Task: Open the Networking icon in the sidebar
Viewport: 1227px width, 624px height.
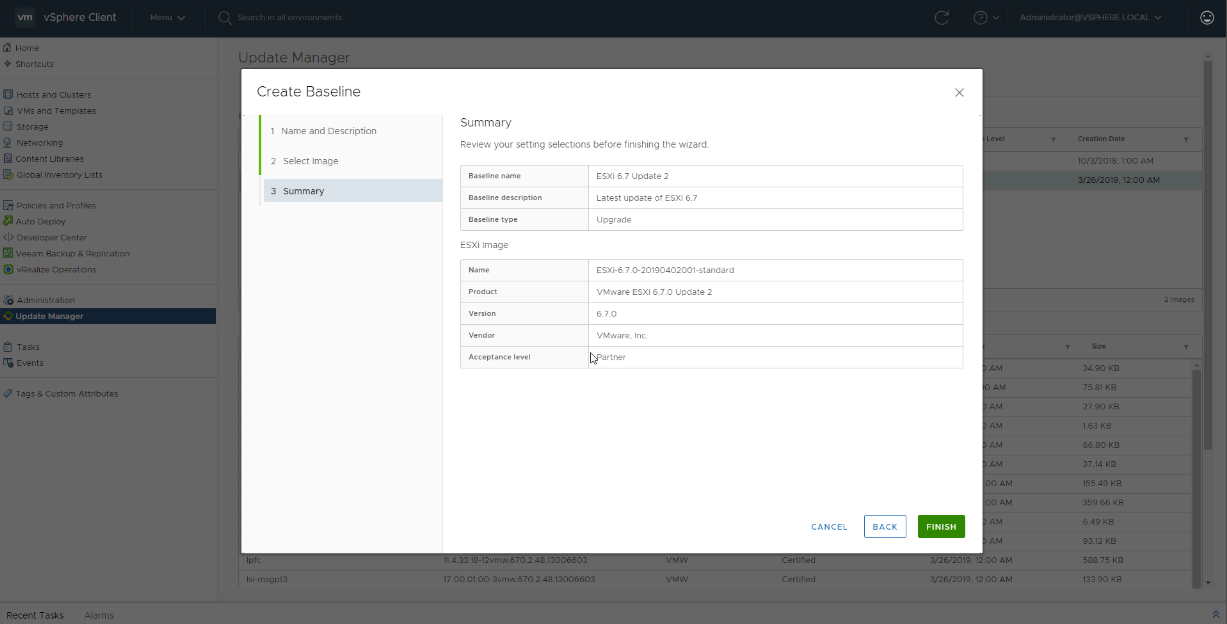Action: coord(7,143)
